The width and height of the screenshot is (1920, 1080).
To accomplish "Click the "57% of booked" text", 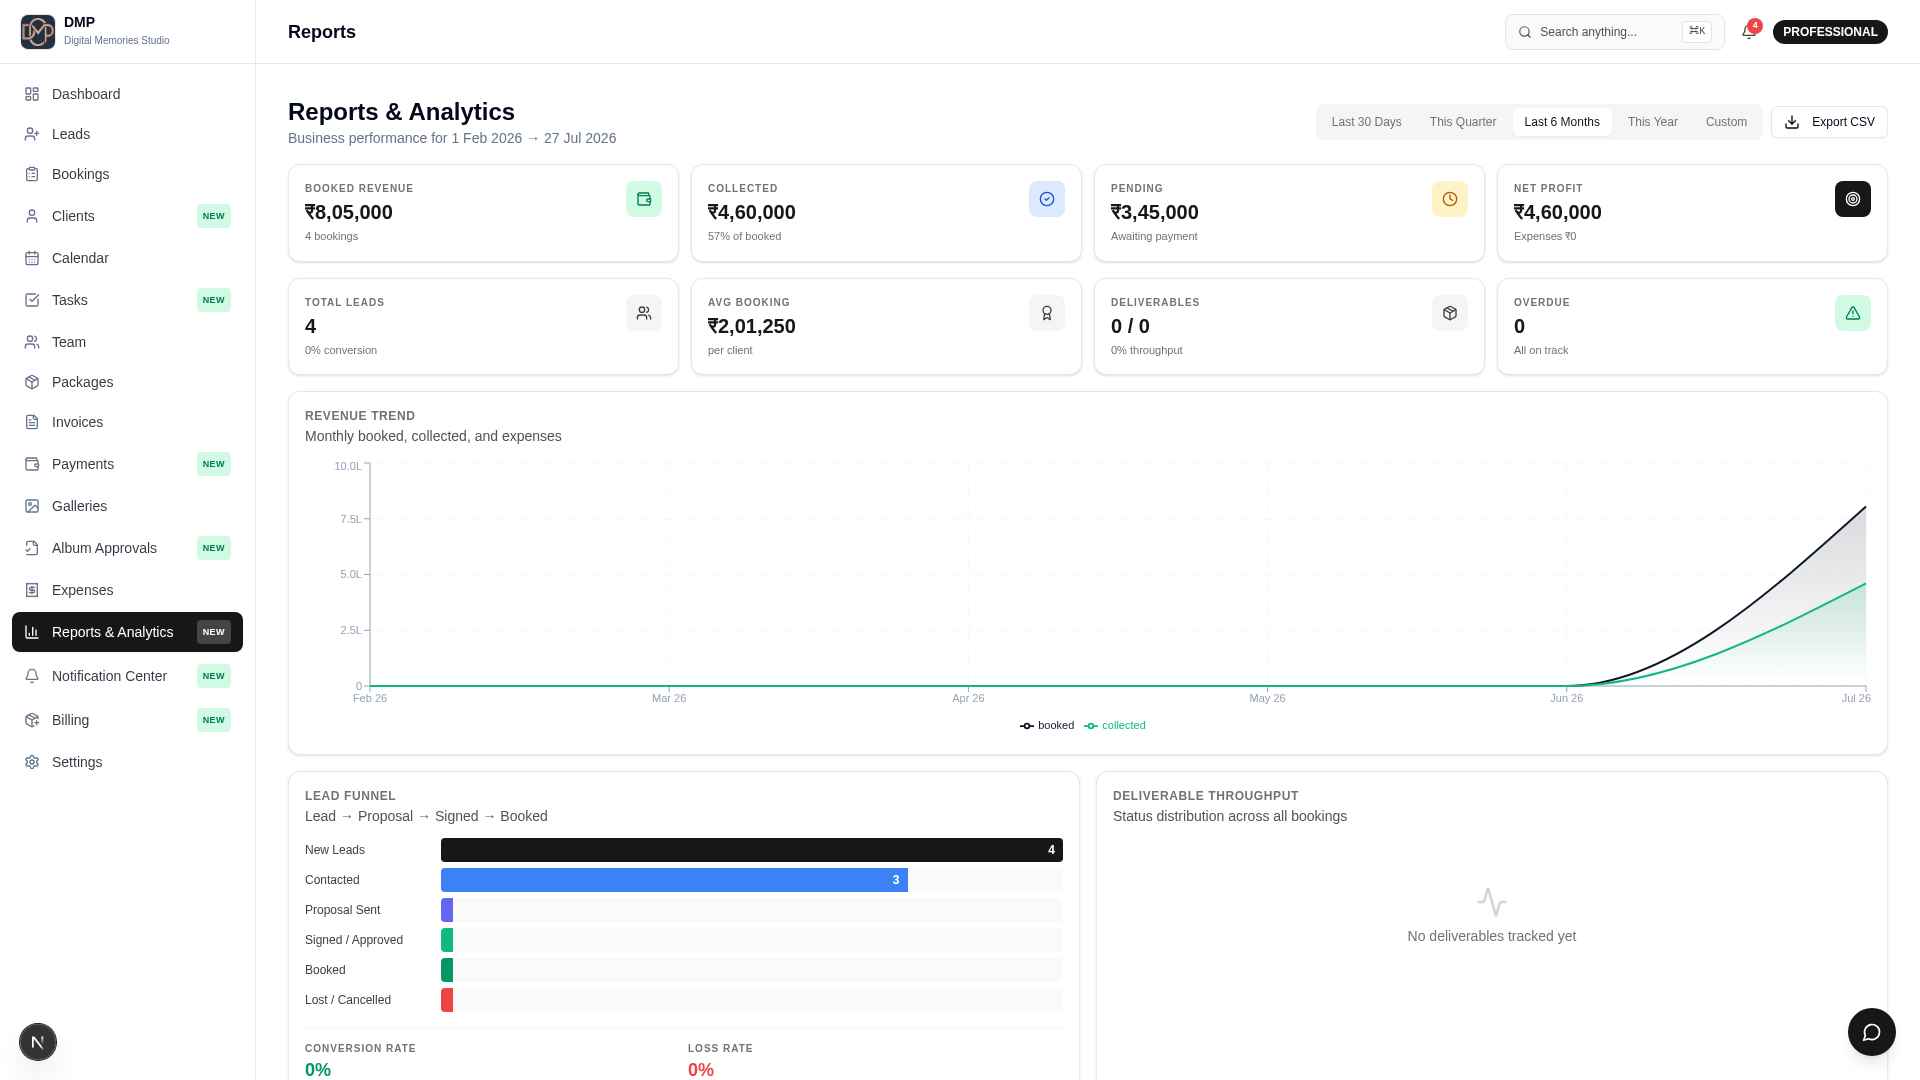I will click(x=745, y=237).
